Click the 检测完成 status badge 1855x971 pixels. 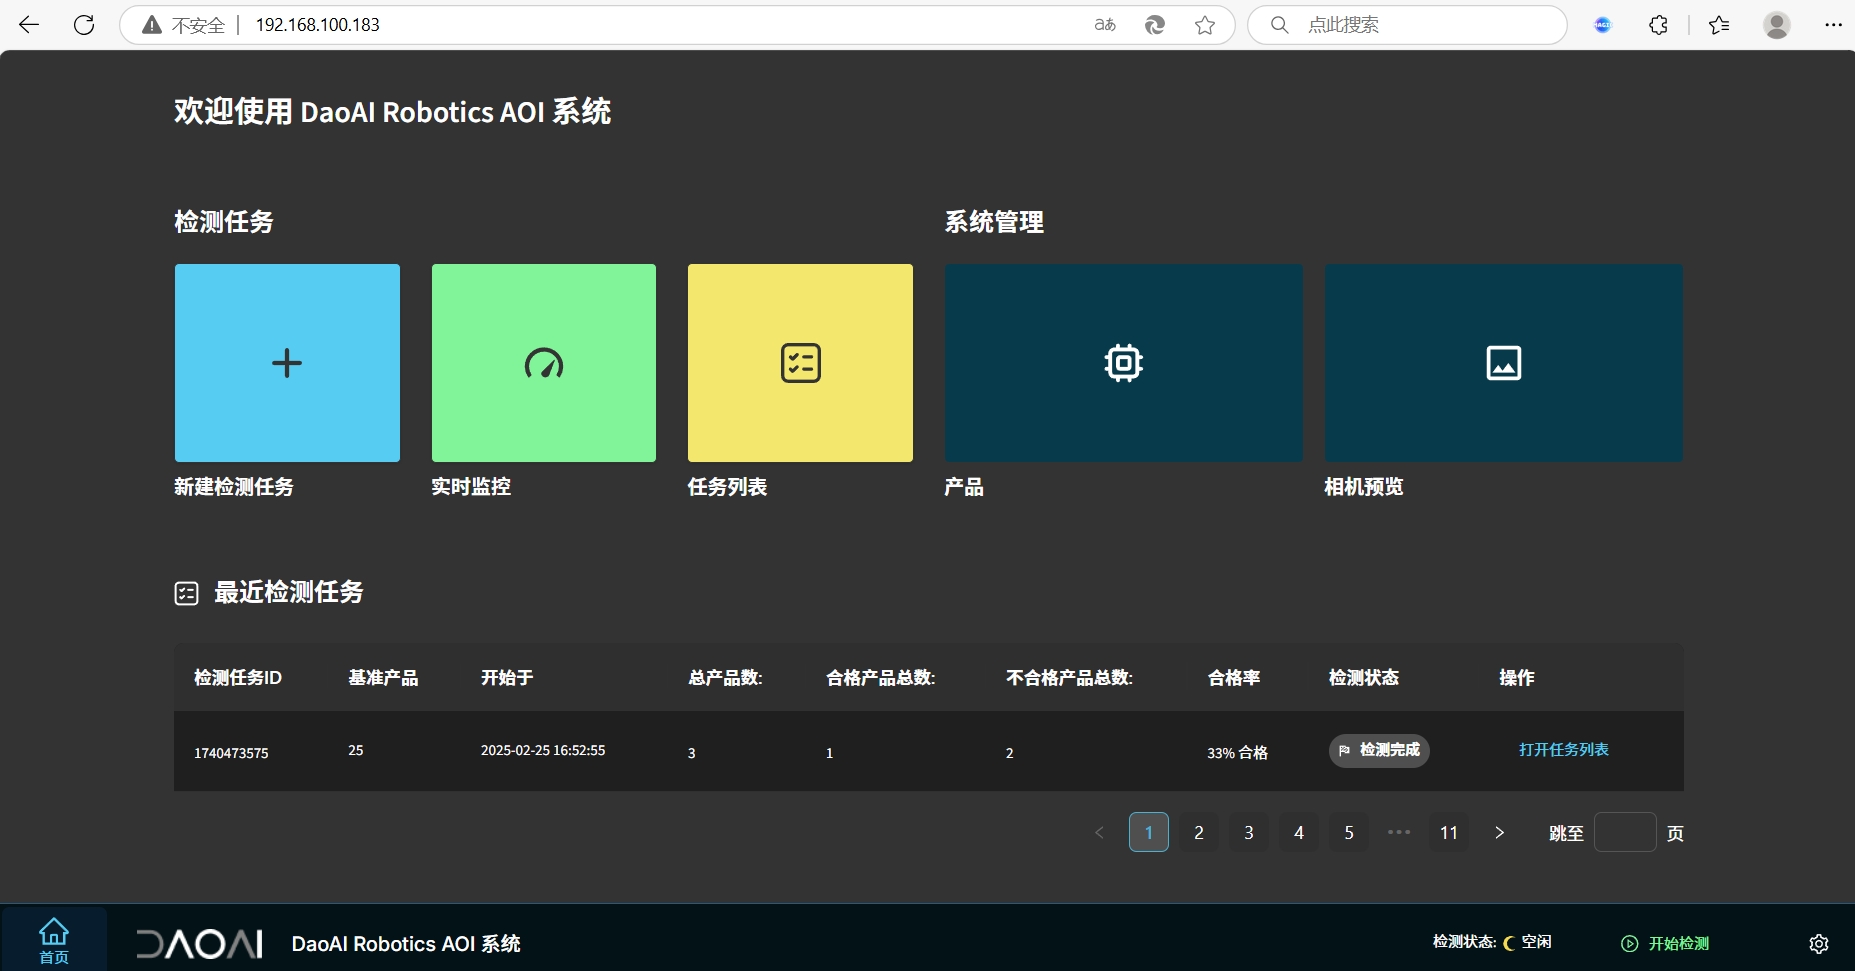(1379, 750)
